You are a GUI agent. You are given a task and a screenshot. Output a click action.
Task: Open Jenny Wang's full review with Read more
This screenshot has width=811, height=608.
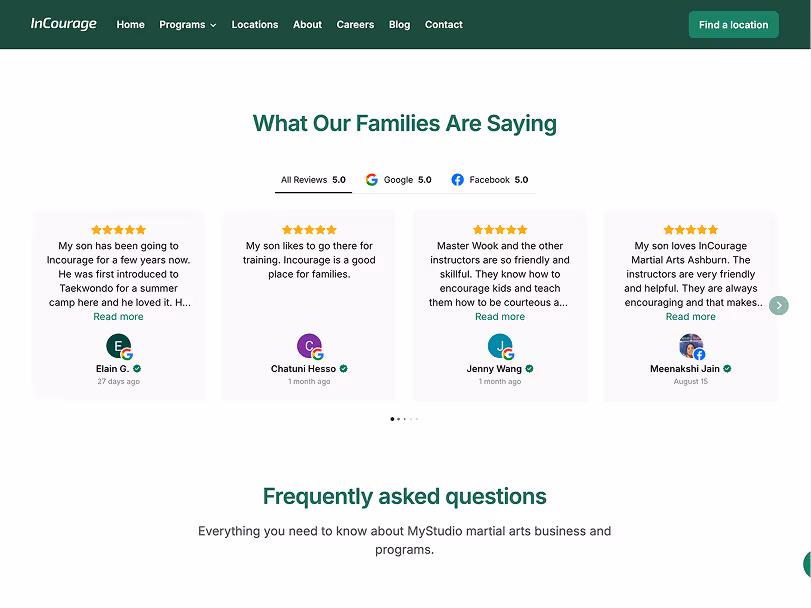click(499, 316)
